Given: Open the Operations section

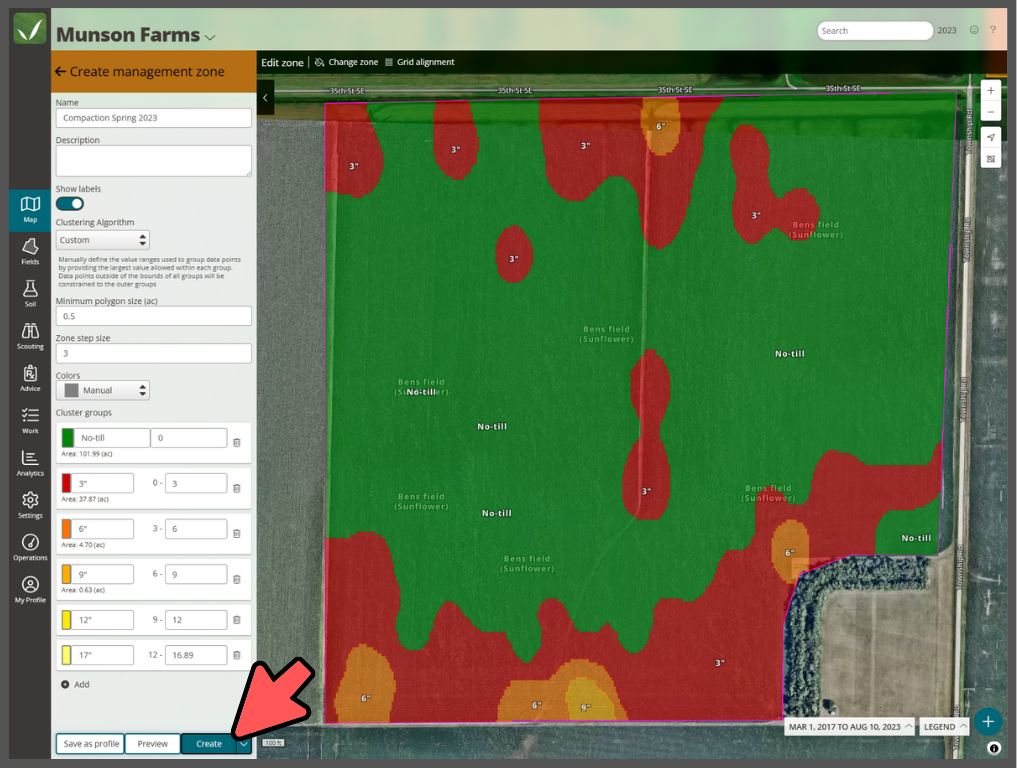Looking at the screenshot, I should pos(30,547).
